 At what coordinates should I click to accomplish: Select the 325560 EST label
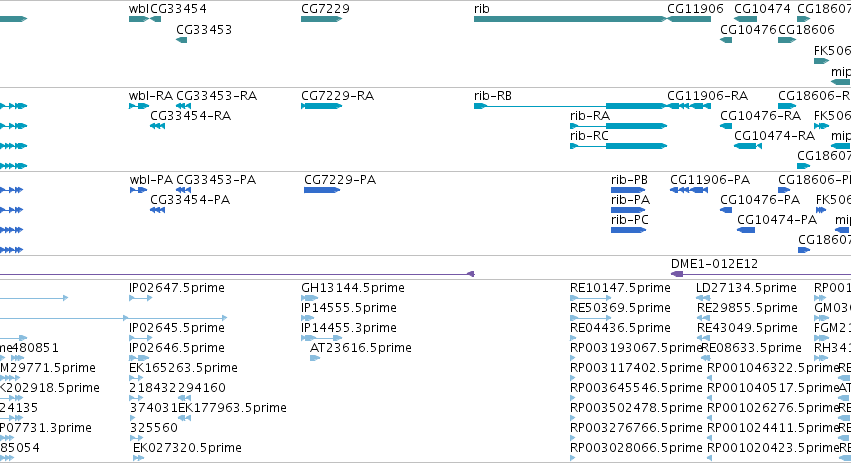154,428
